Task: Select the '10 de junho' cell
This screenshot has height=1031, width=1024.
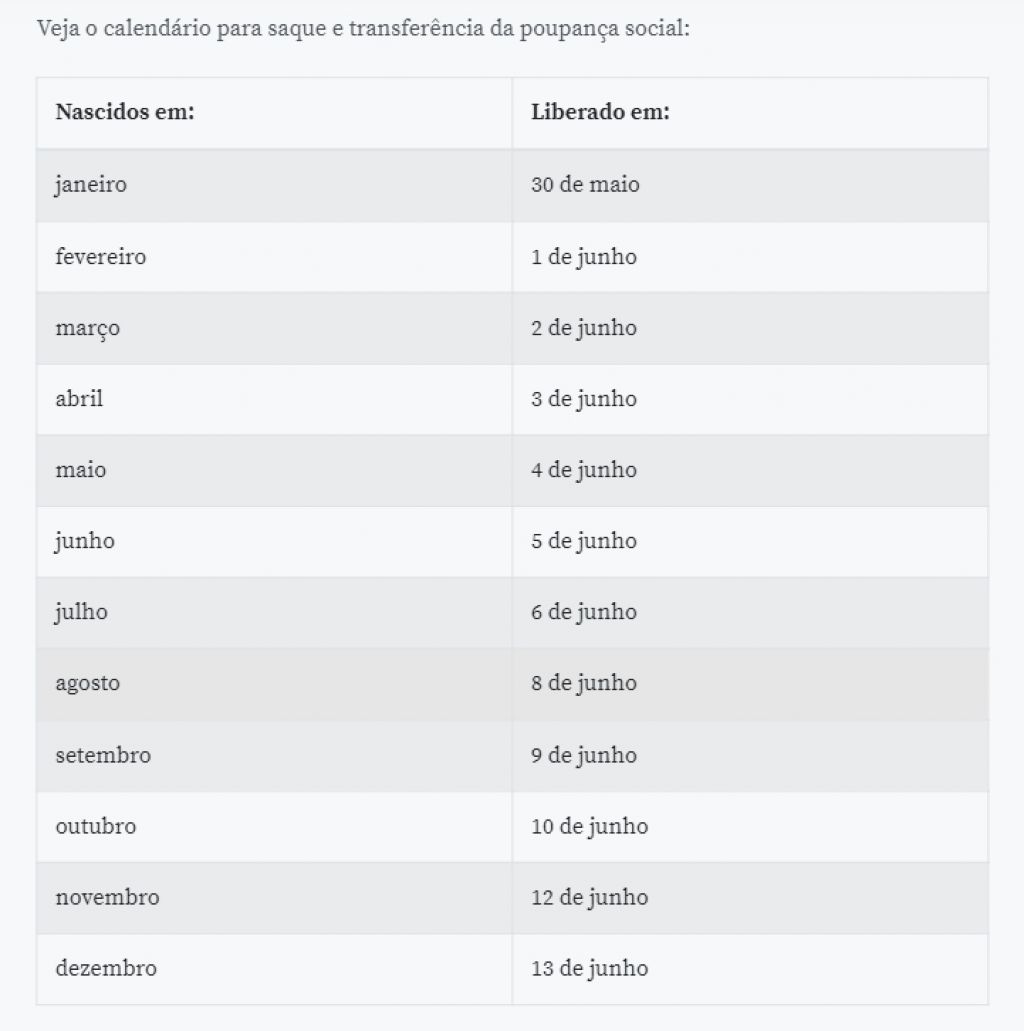Action: 750,827
